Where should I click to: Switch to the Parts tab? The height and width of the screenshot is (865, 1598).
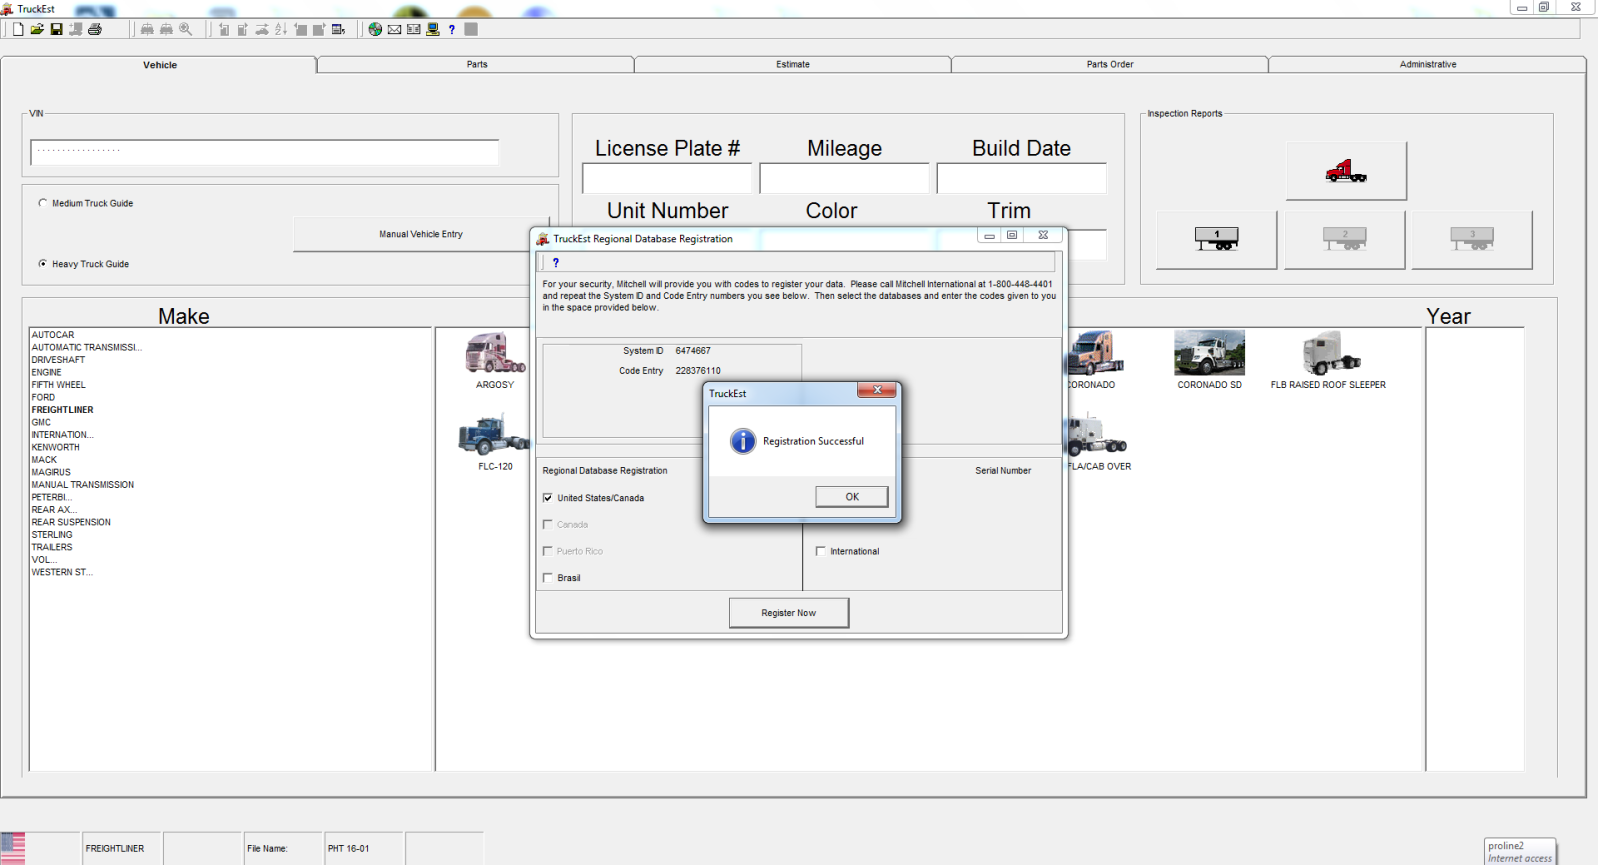477,64
